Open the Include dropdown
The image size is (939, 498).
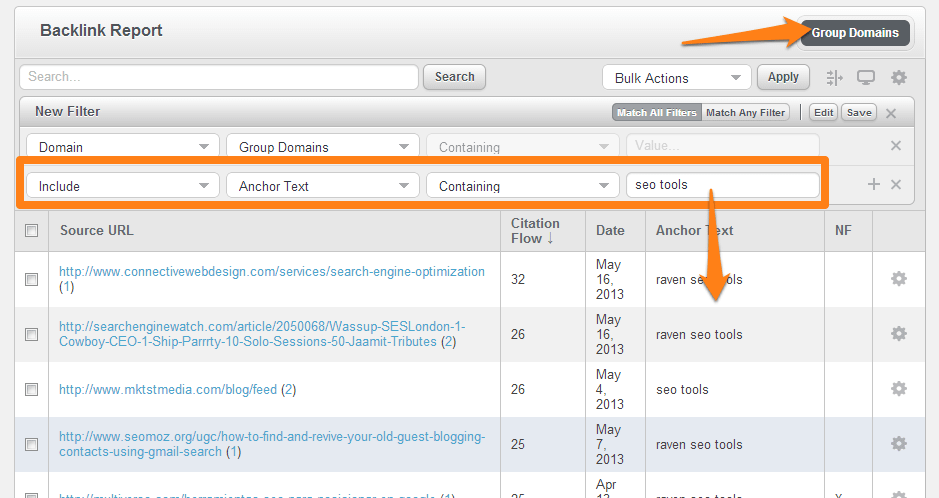(122, 186)
